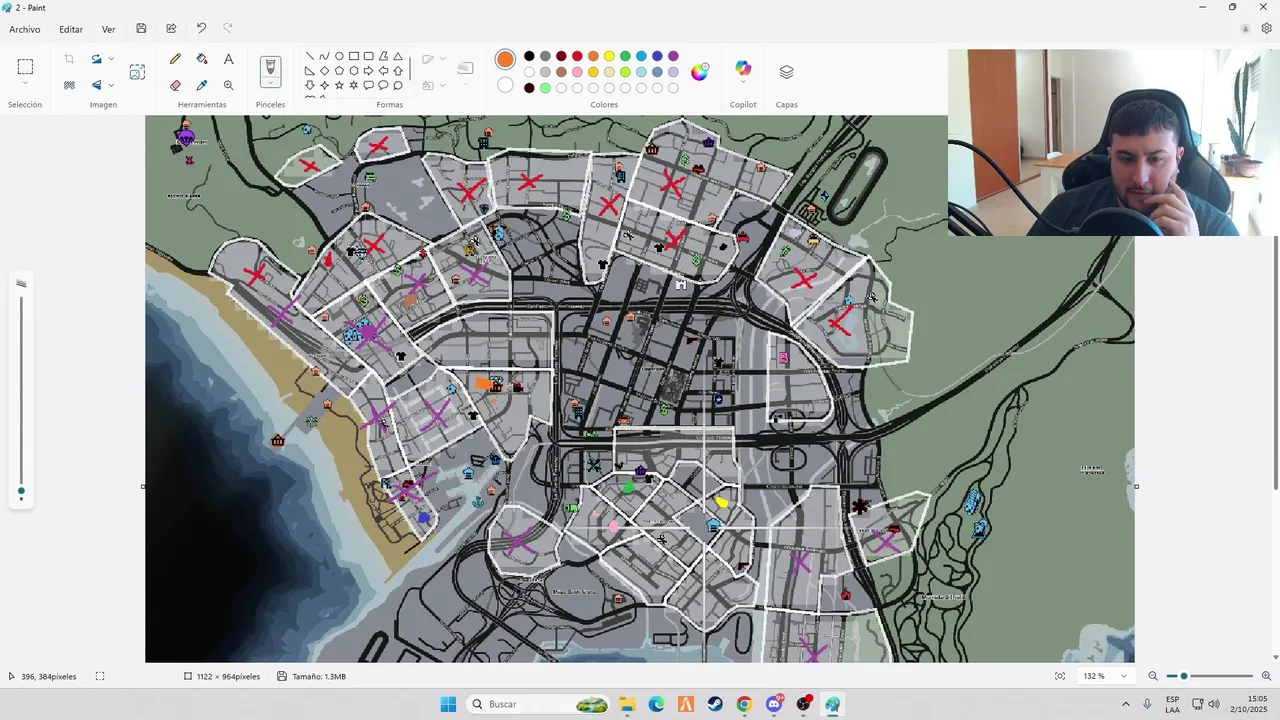Click the brush size vertical slider handle
Viewport: 1280px width, 720px height.
[x=21, y=491]
